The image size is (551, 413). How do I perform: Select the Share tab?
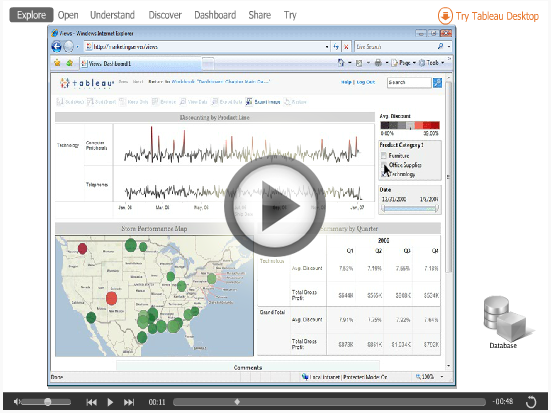pos(260,15)
